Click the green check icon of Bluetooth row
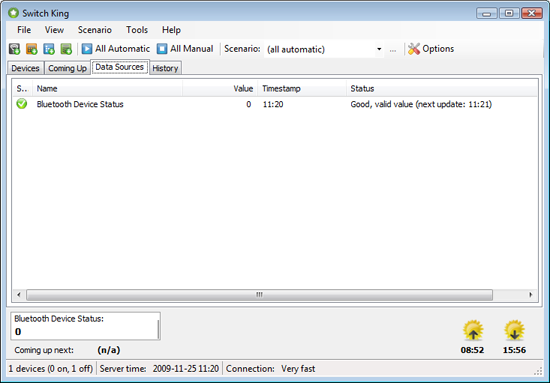The image size is (550, 383). (x=22, y=104)
